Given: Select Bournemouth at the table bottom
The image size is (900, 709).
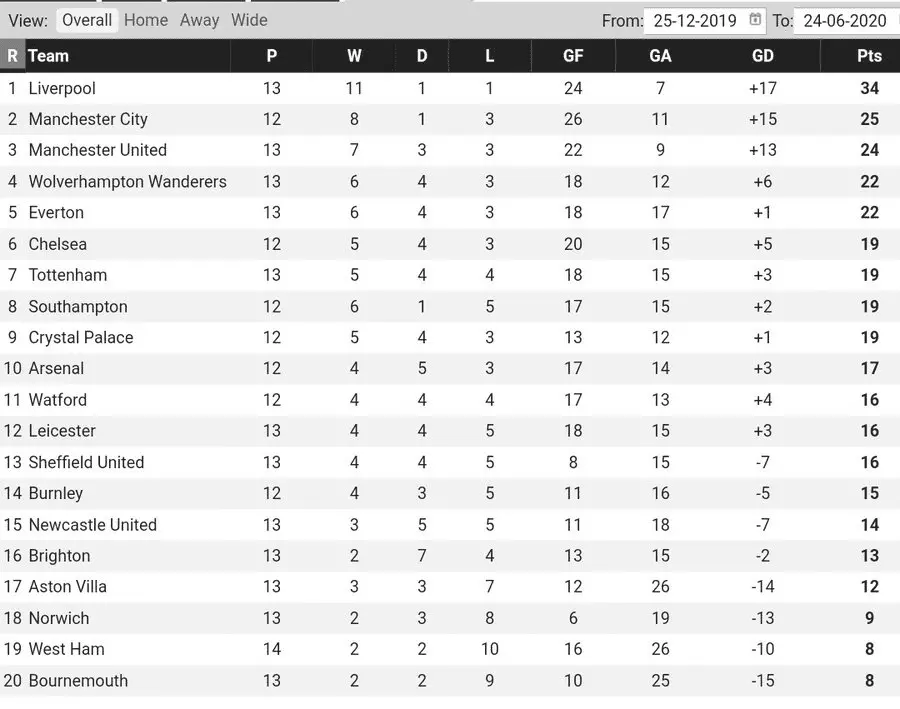Looking at the screenshot, I should [78, 681].
